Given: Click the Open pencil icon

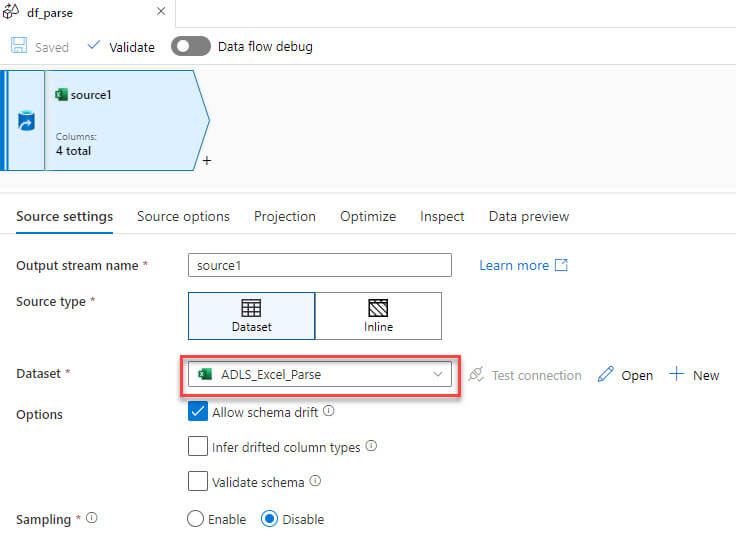Looking at the screenshot, I should click(605, 375).
